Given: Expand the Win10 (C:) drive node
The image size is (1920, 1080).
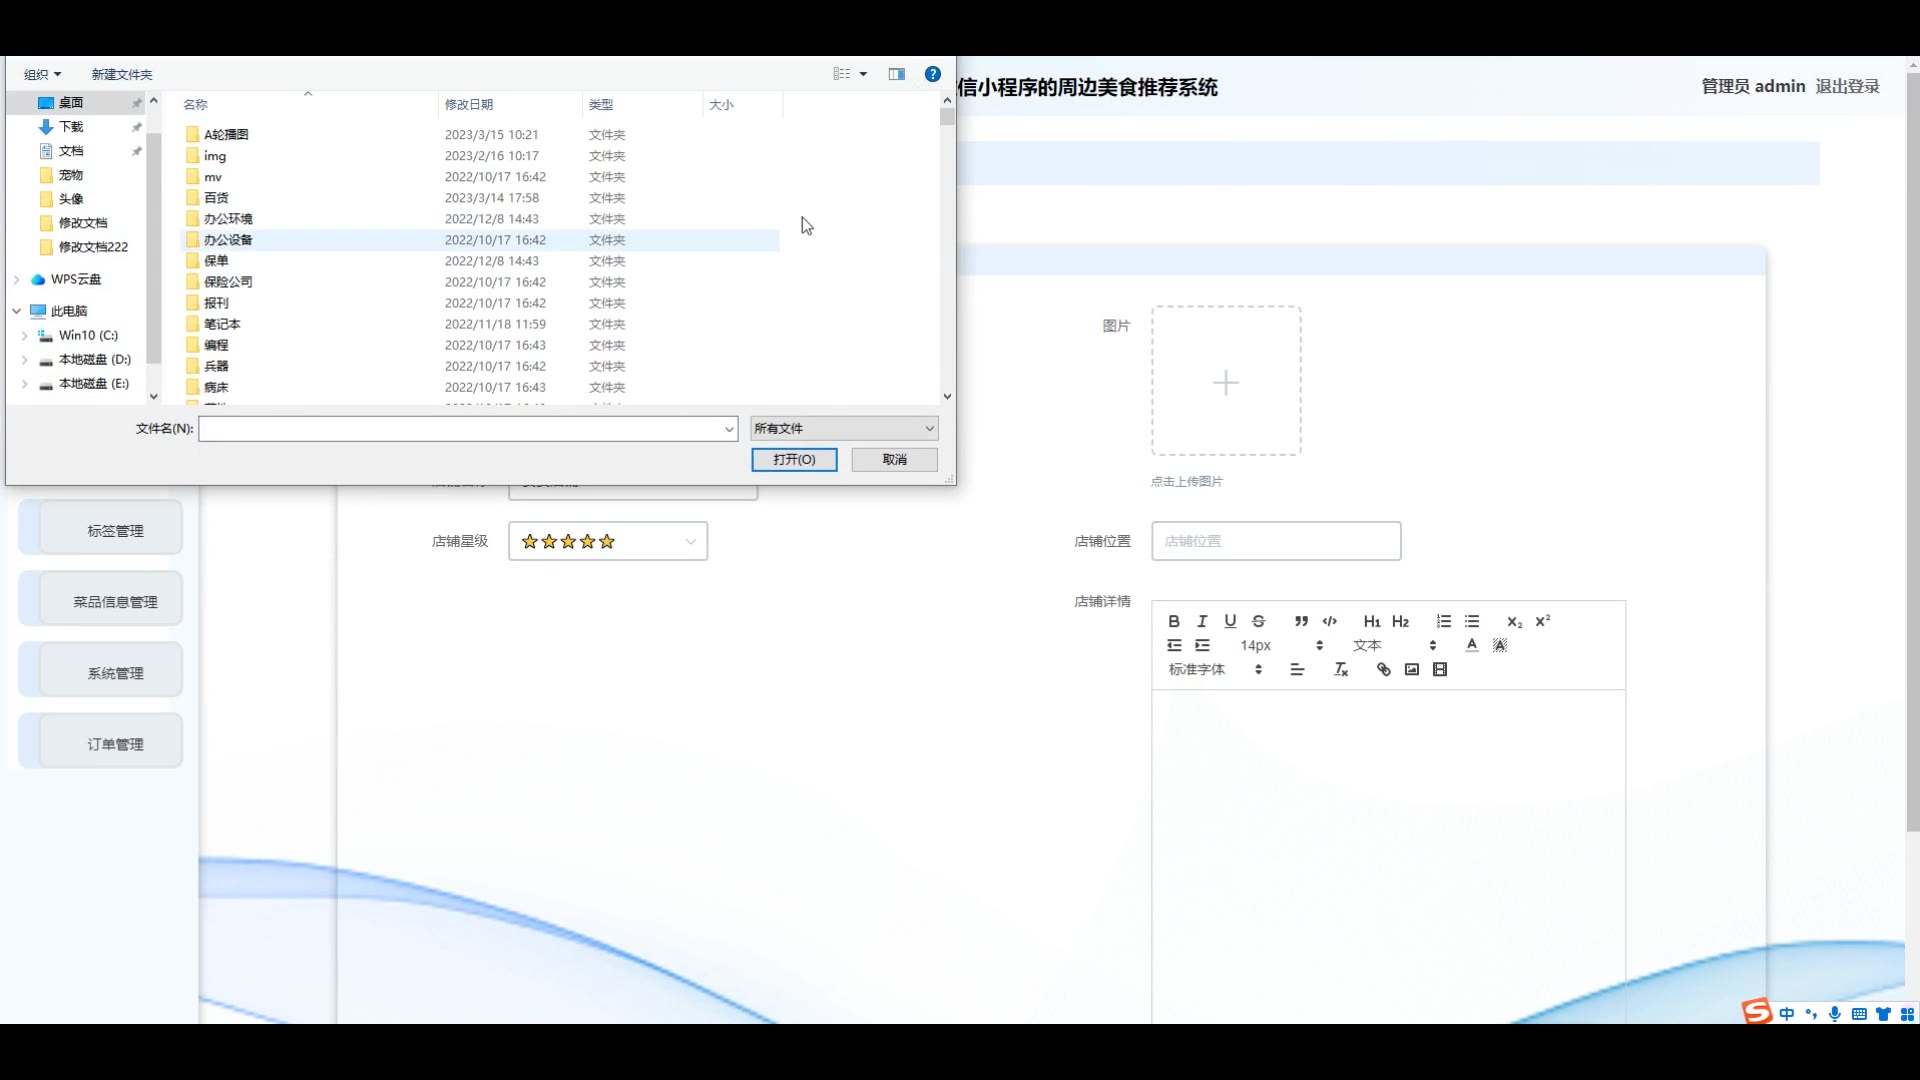Looking at the screenshot, I should [x=25, y=336].
